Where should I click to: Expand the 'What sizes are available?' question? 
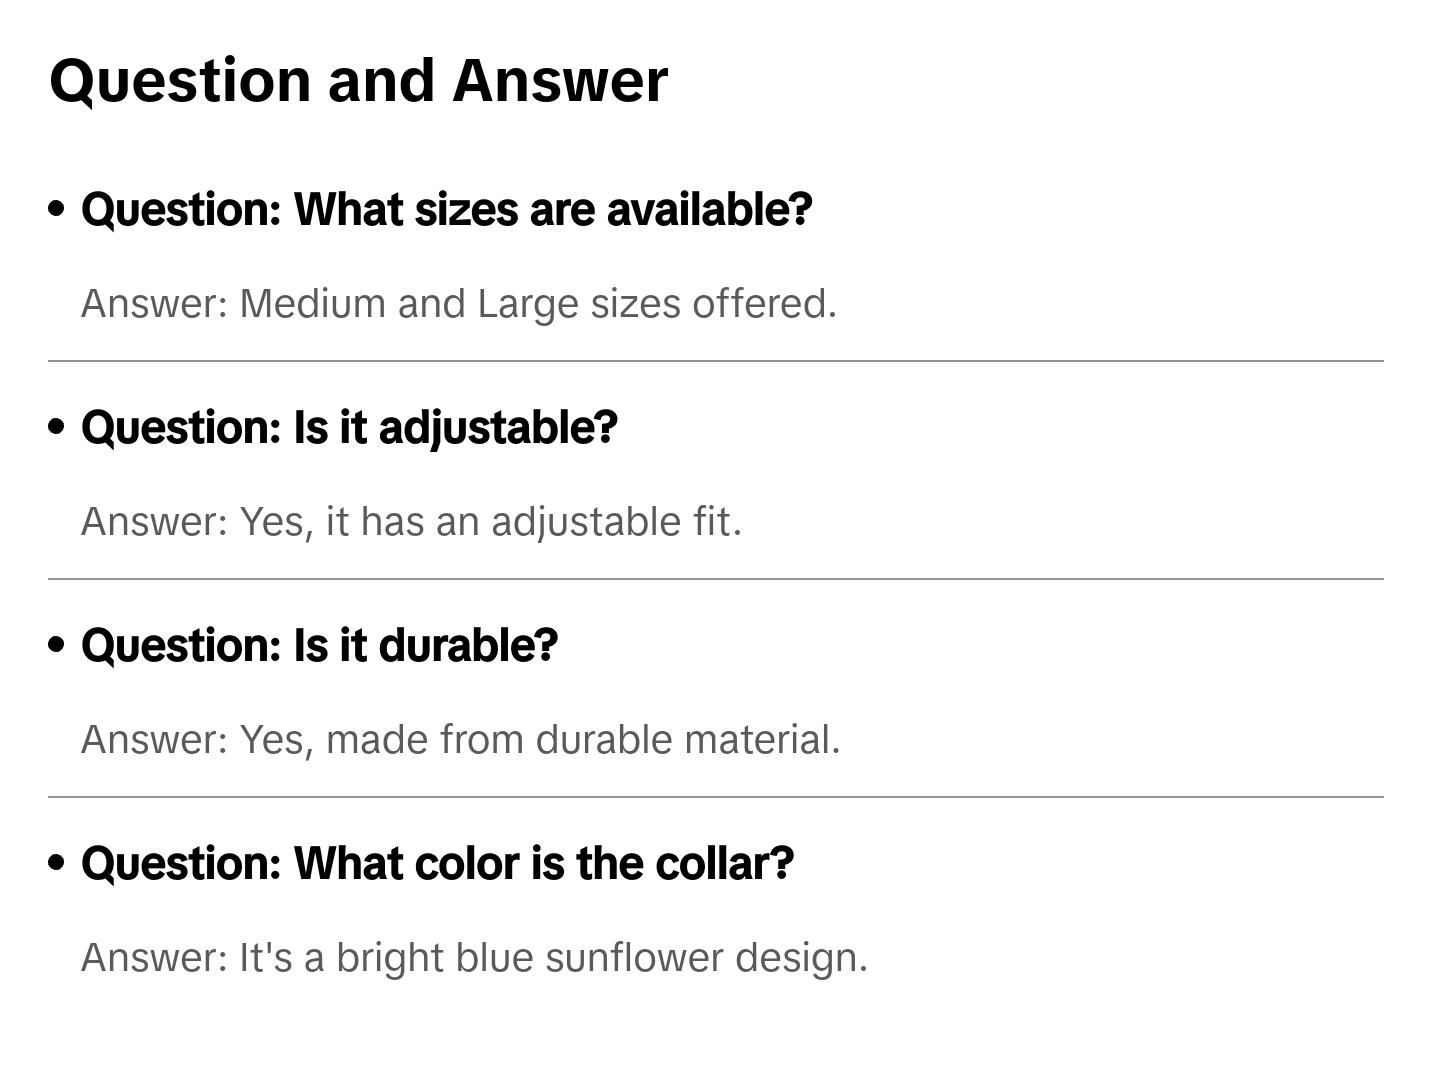(x=446, y=210)
